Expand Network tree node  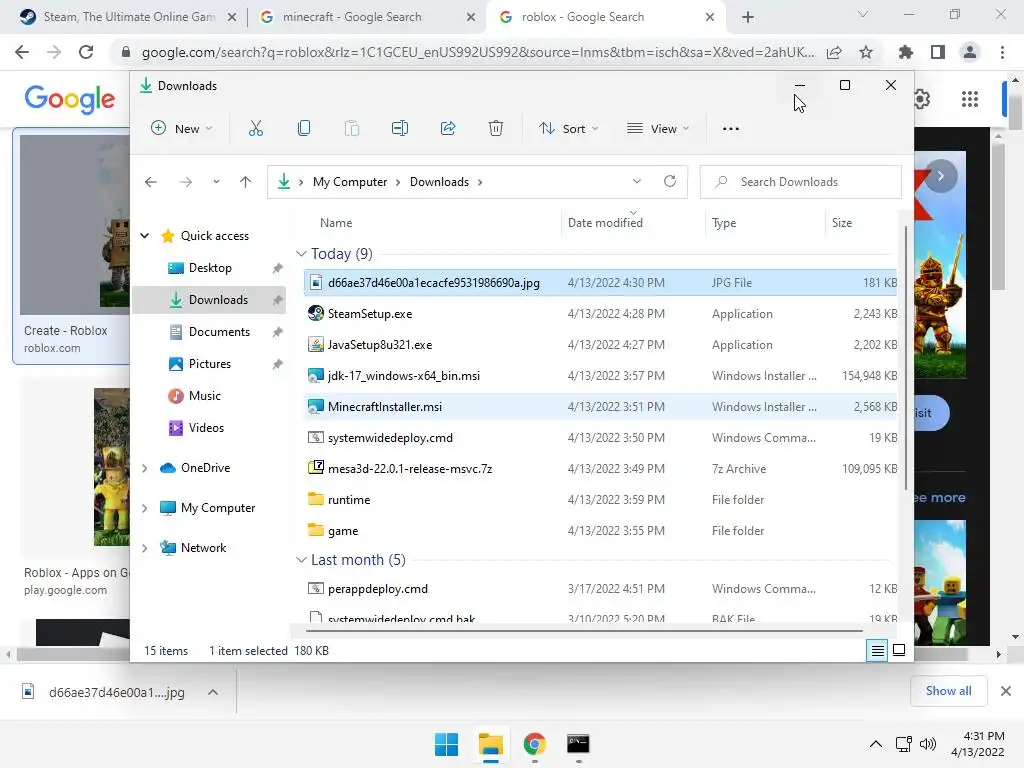(145, 548)
